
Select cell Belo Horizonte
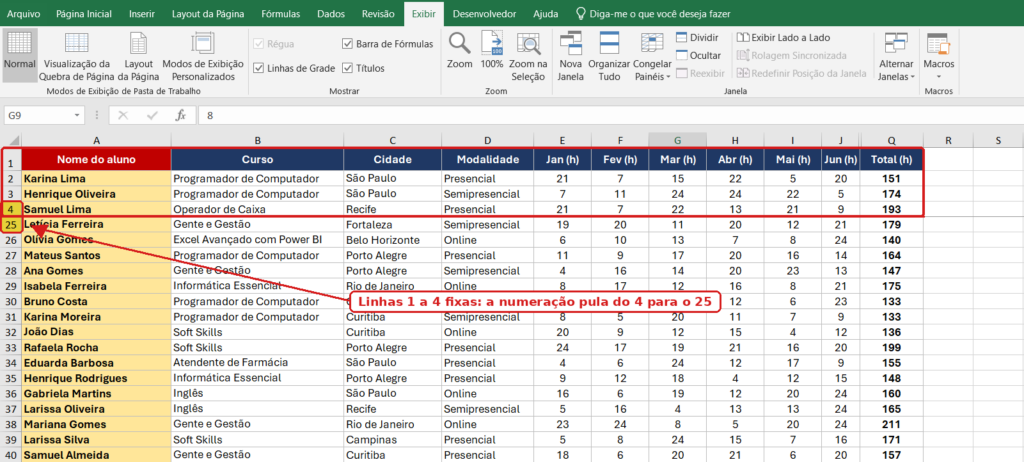pos(392,240)
